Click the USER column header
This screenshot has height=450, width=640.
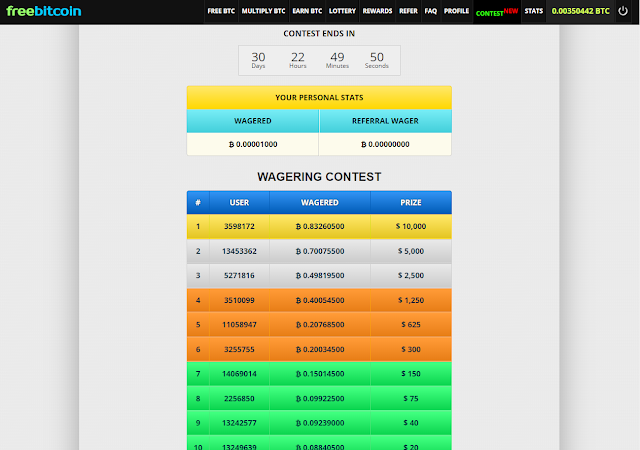pos(239,202)
